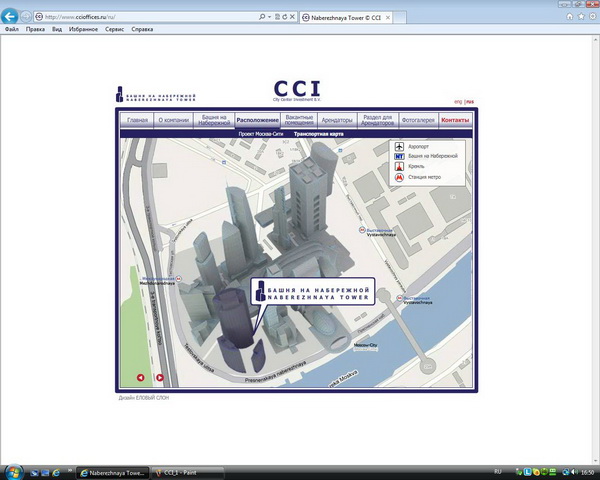Click the red left arrow map button

pos(140,377)
